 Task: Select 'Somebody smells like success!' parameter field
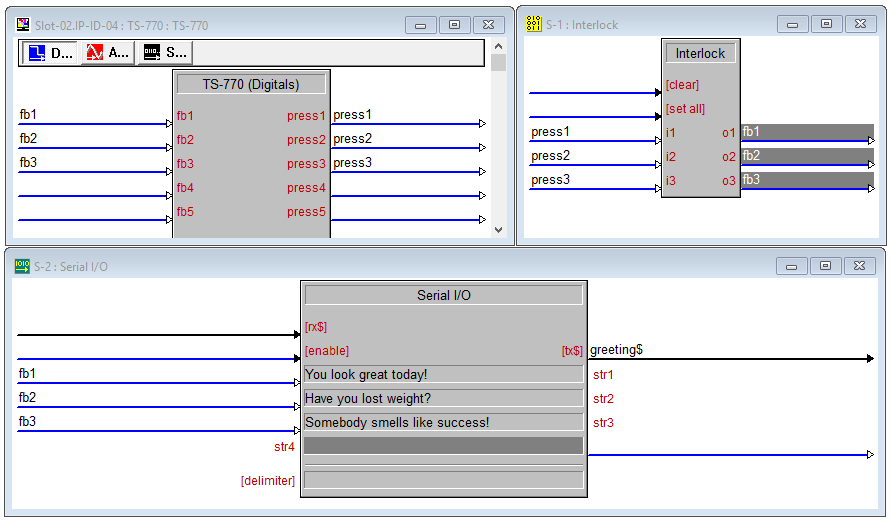[x=443, y=423]
